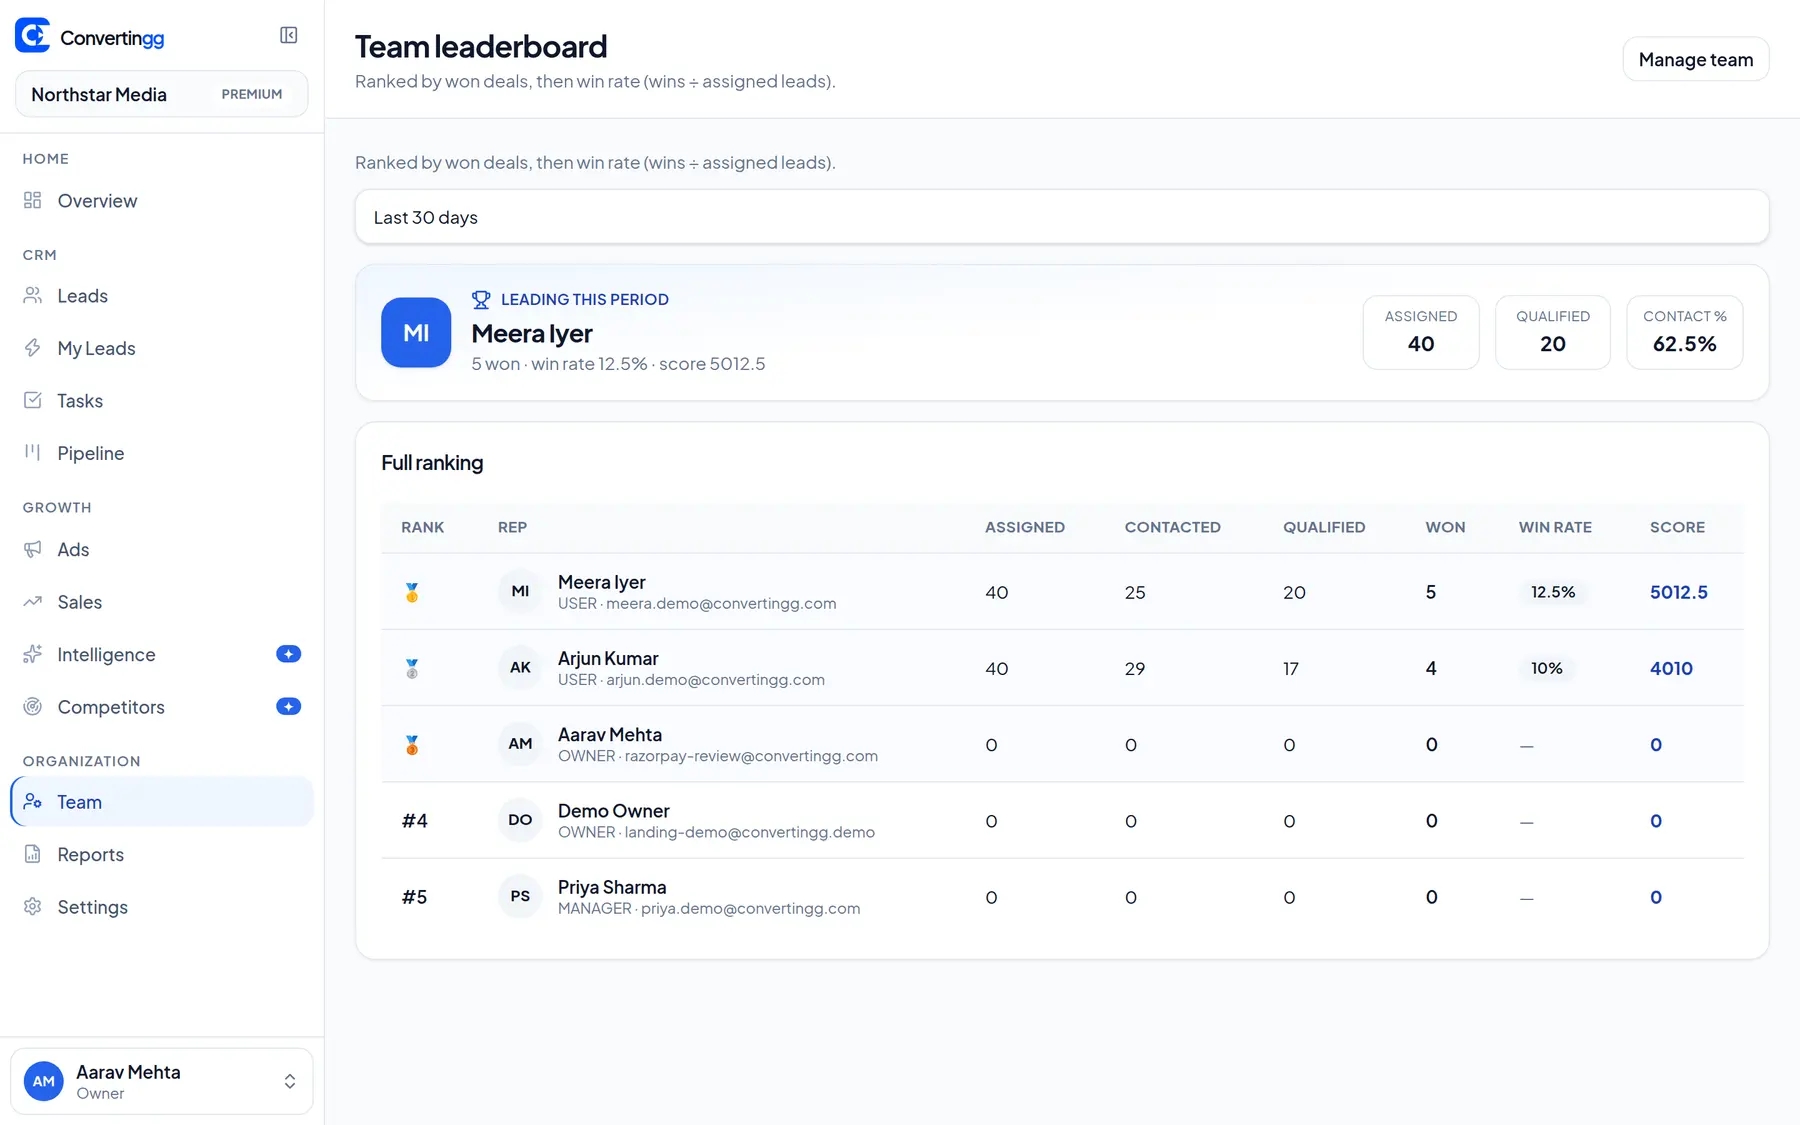1800x1125 pixels.
Task: Open the Northstar Media workspace switcher
Action: 161,94
